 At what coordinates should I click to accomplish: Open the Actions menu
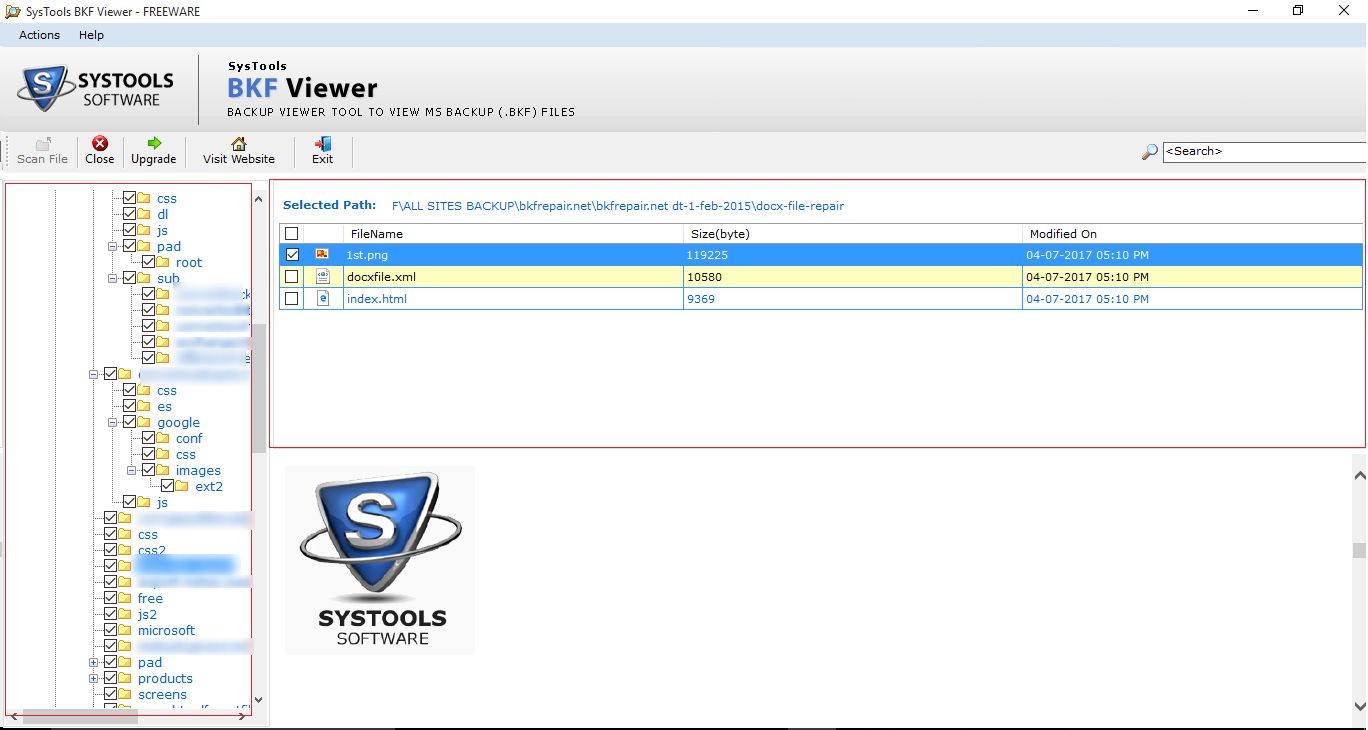pyautogui.click(x=38, y=35)
